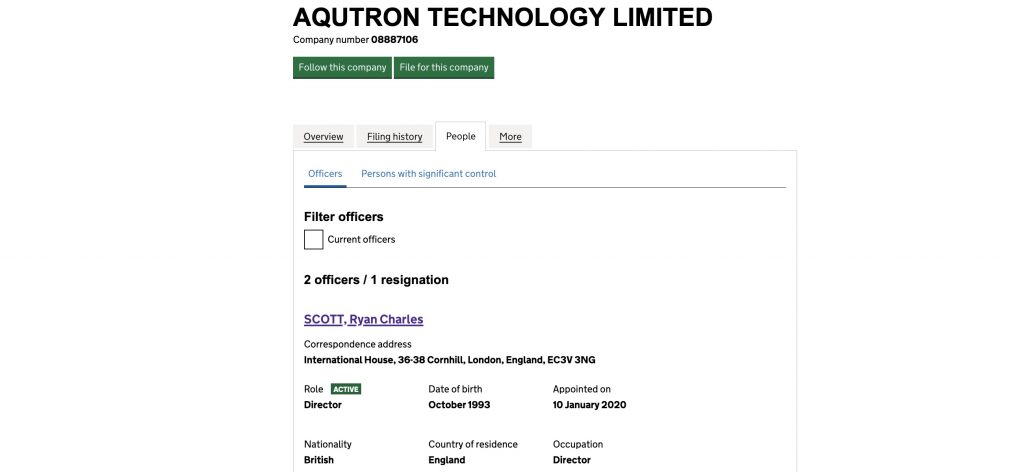Viewport: 1024px width, 472px height.
Task: Click the Follow this company button
Action: pyautogui.click(x=342, y=68)
